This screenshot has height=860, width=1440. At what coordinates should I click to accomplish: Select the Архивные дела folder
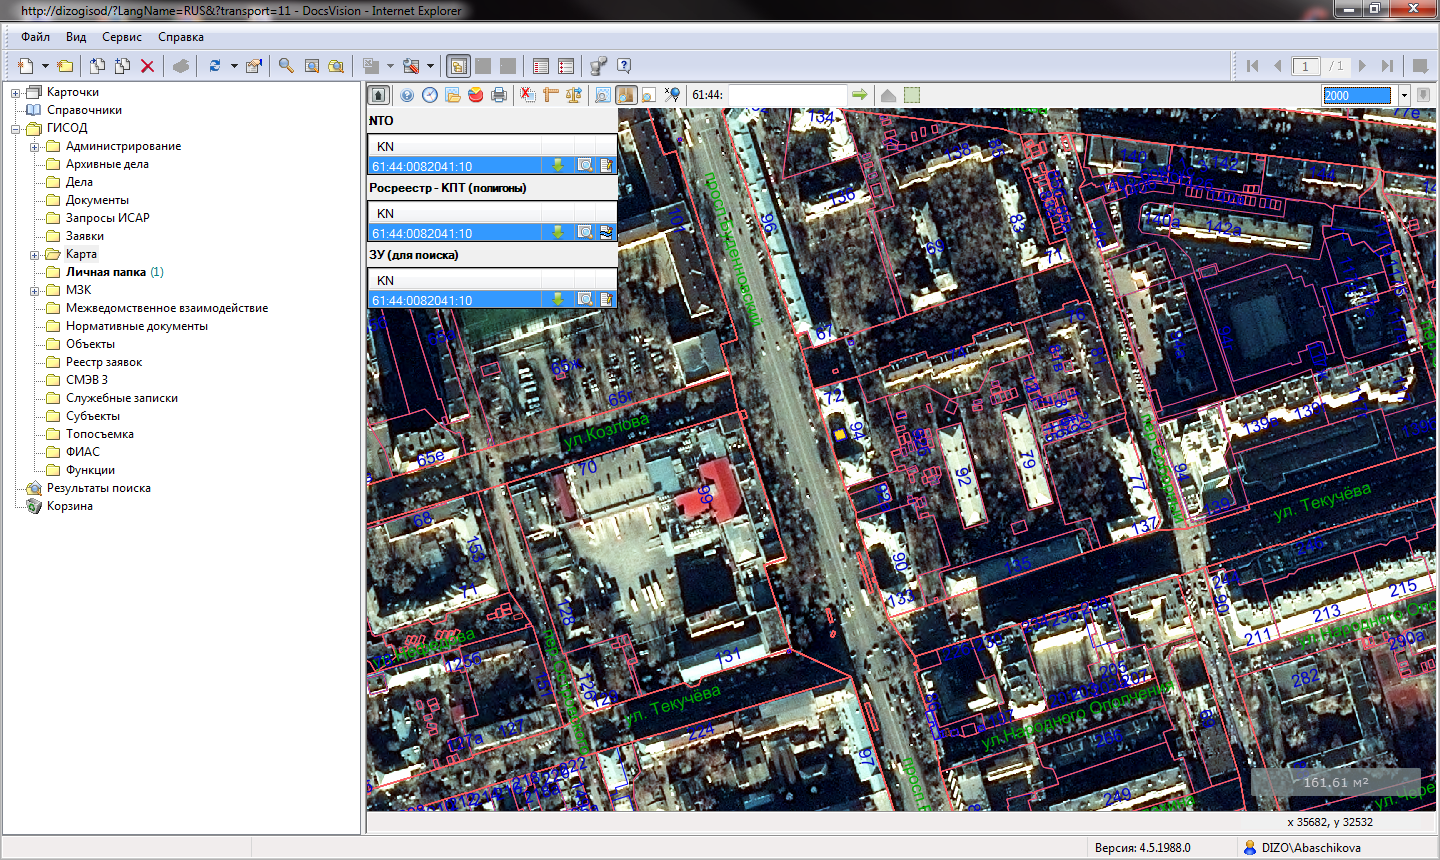[107, 164]
